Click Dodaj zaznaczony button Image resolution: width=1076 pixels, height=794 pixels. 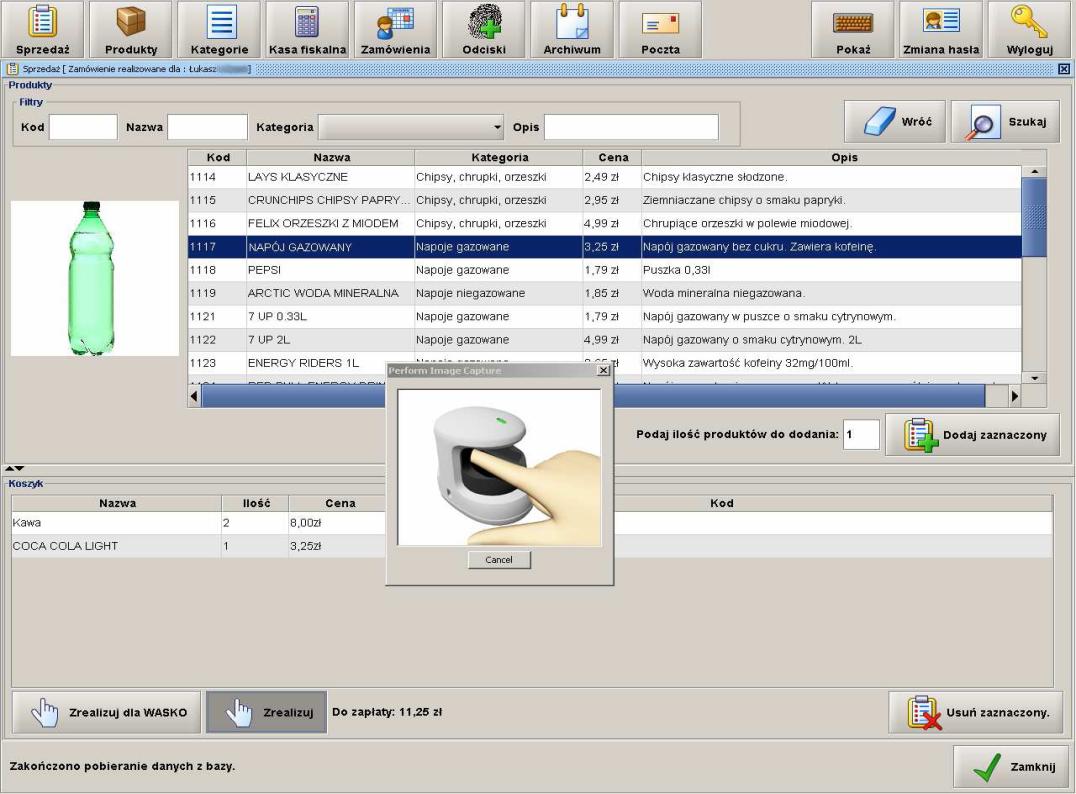pyautogui.click(x=972, y=434)
